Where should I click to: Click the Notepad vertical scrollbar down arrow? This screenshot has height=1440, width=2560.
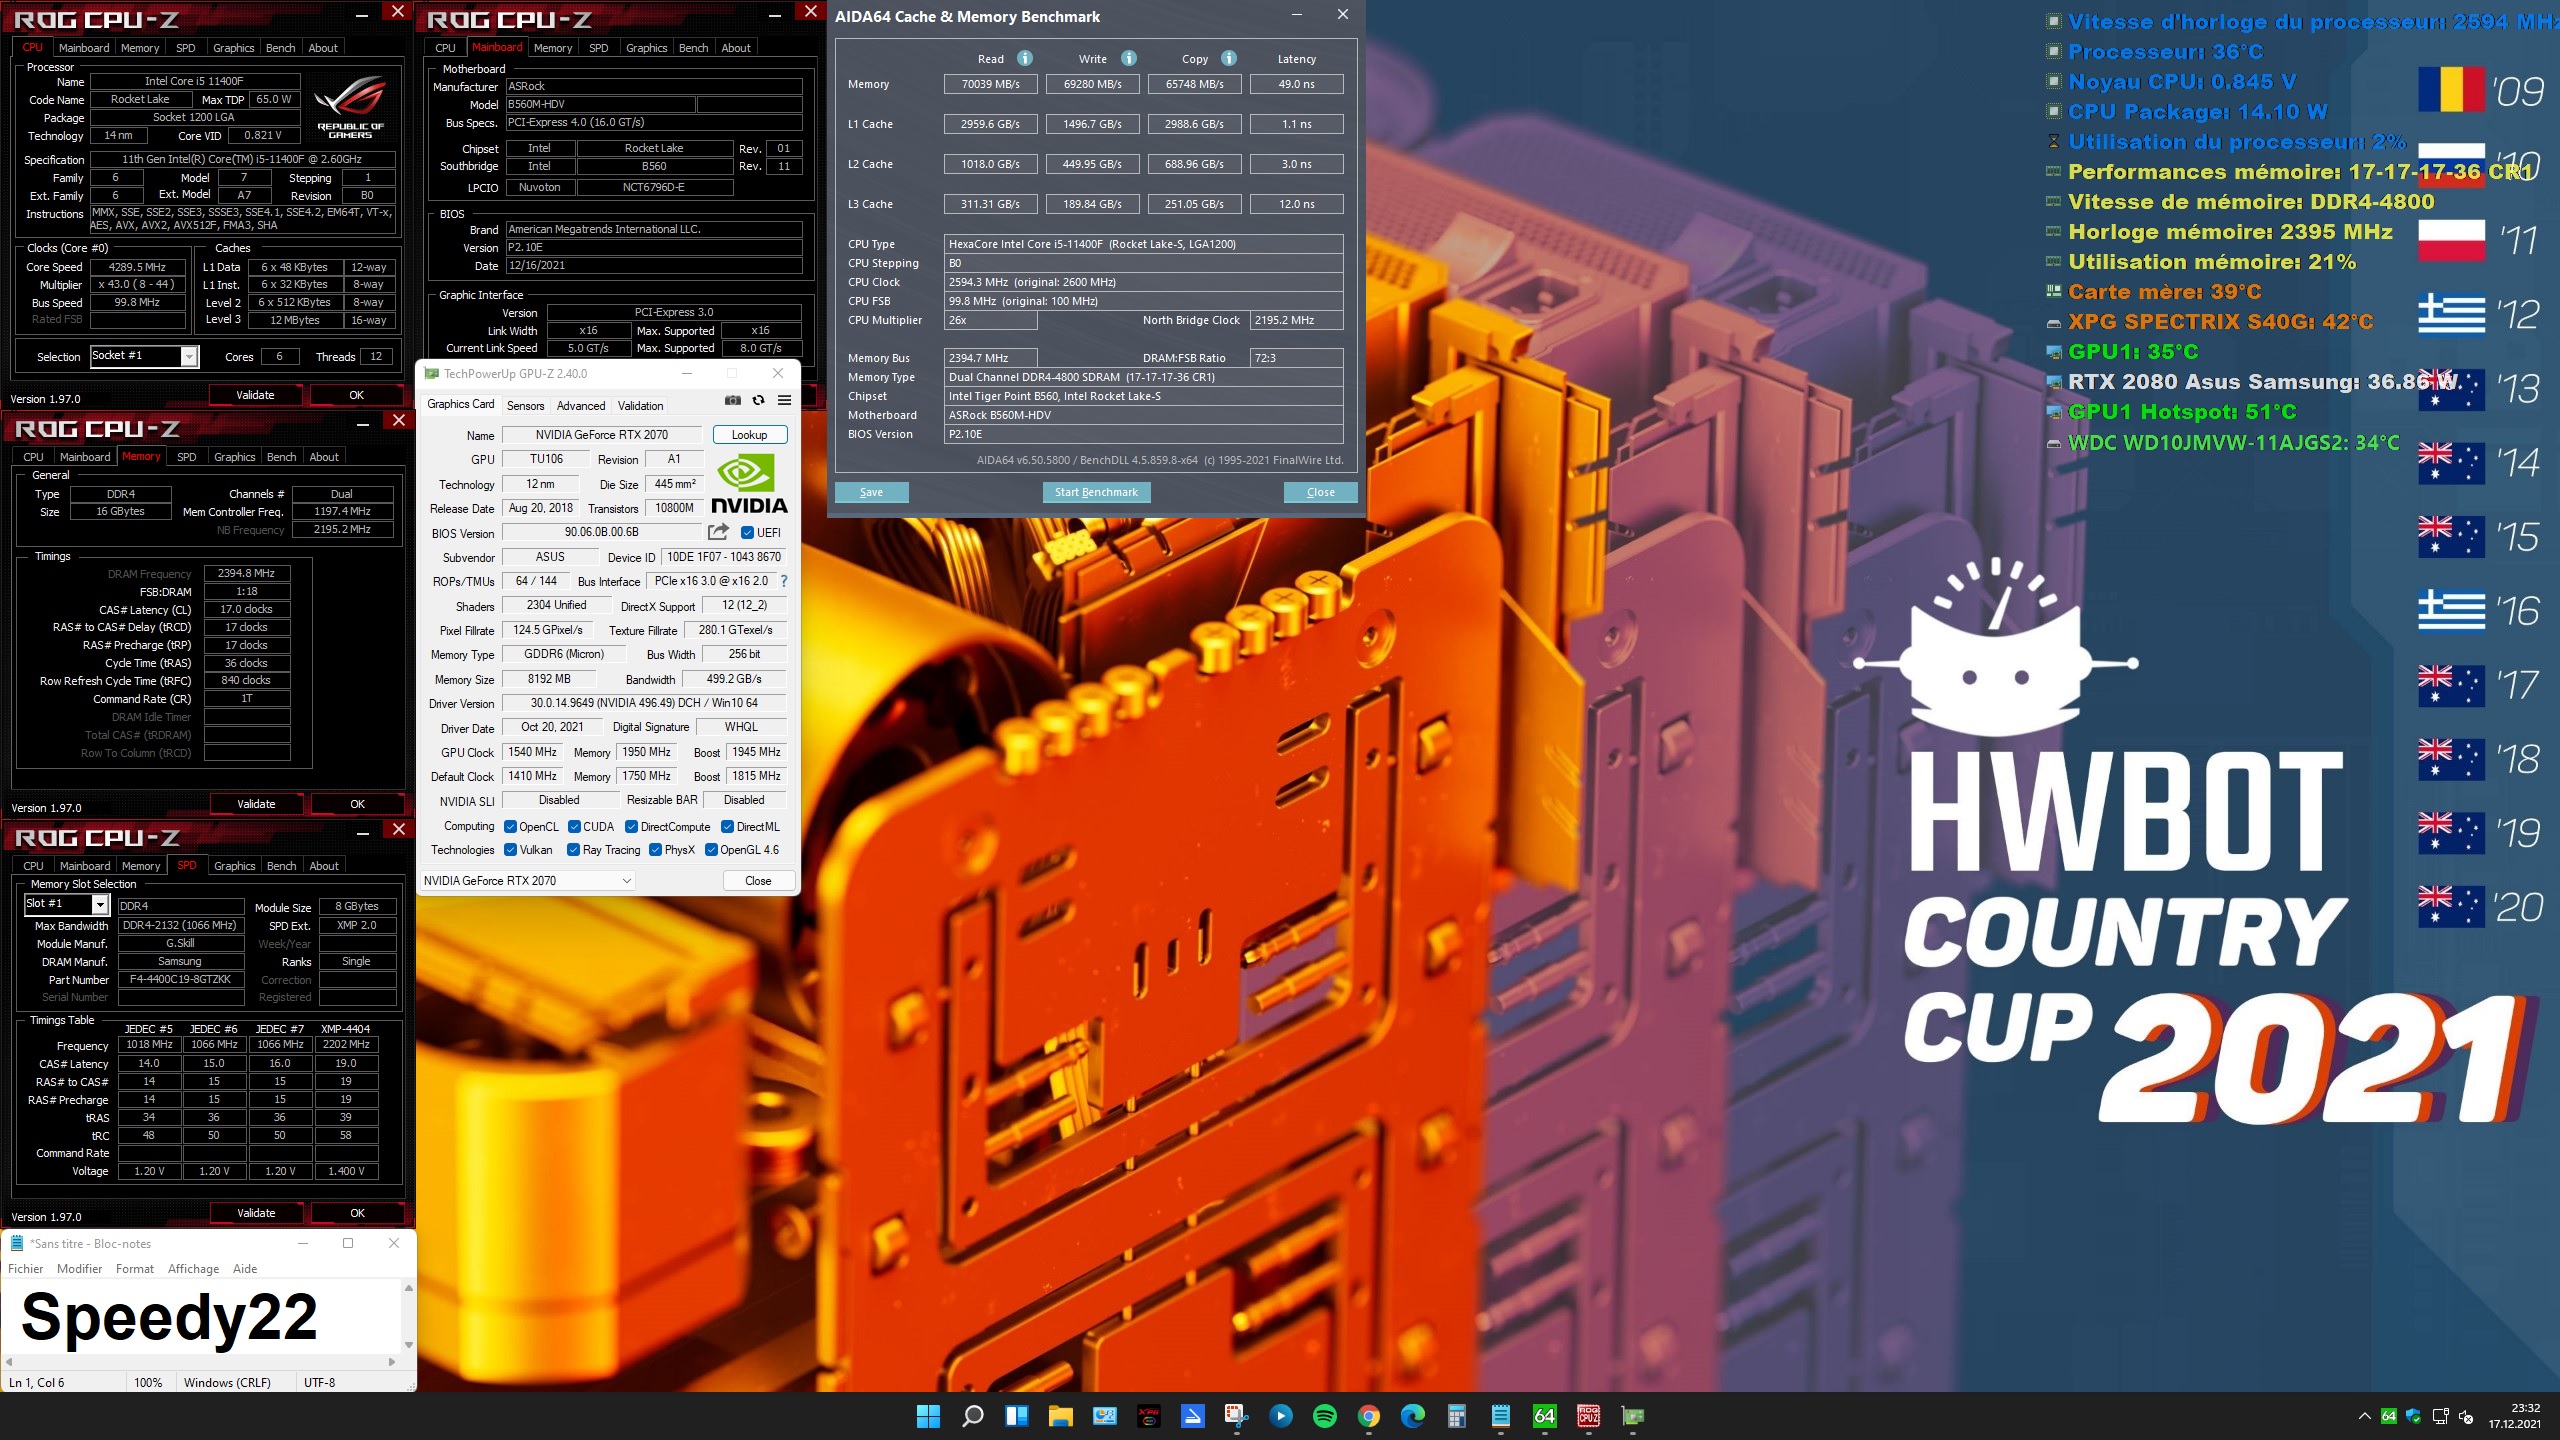[x=408, y=1345]
